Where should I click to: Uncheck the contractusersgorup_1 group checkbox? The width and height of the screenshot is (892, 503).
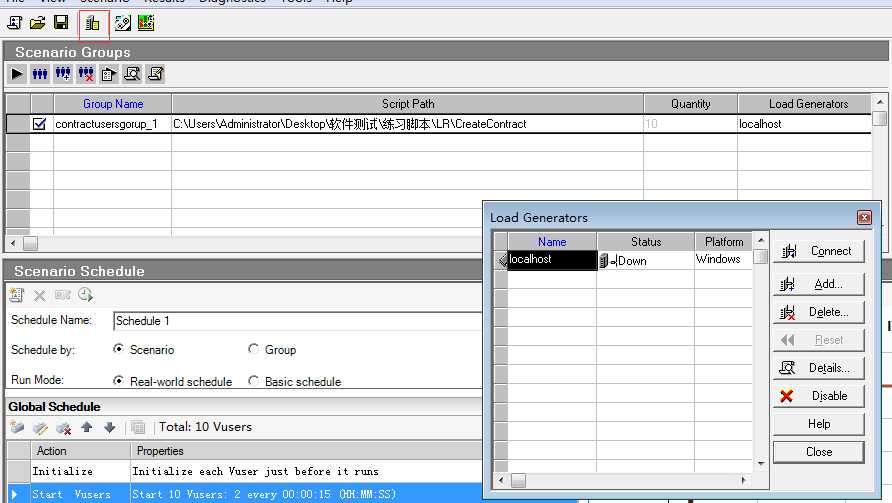(39, 123)
